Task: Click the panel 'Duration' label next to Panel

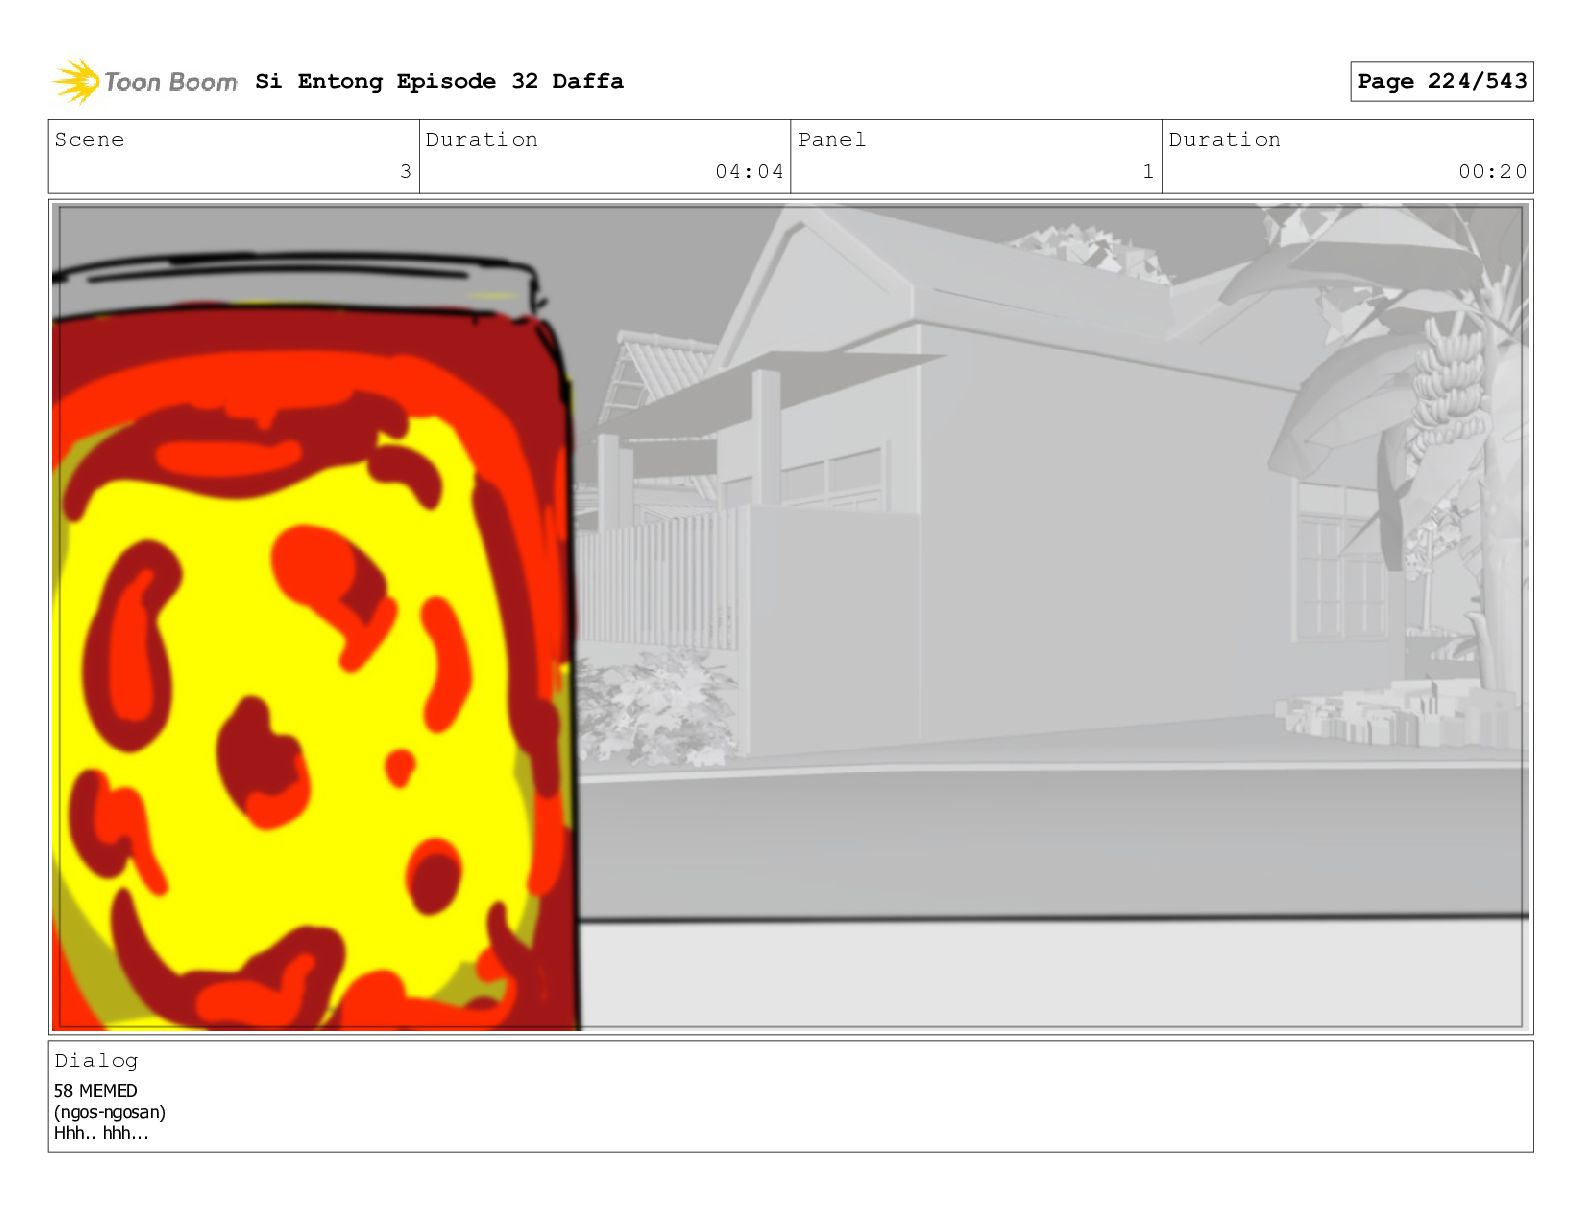Action: pos(1224,140)
